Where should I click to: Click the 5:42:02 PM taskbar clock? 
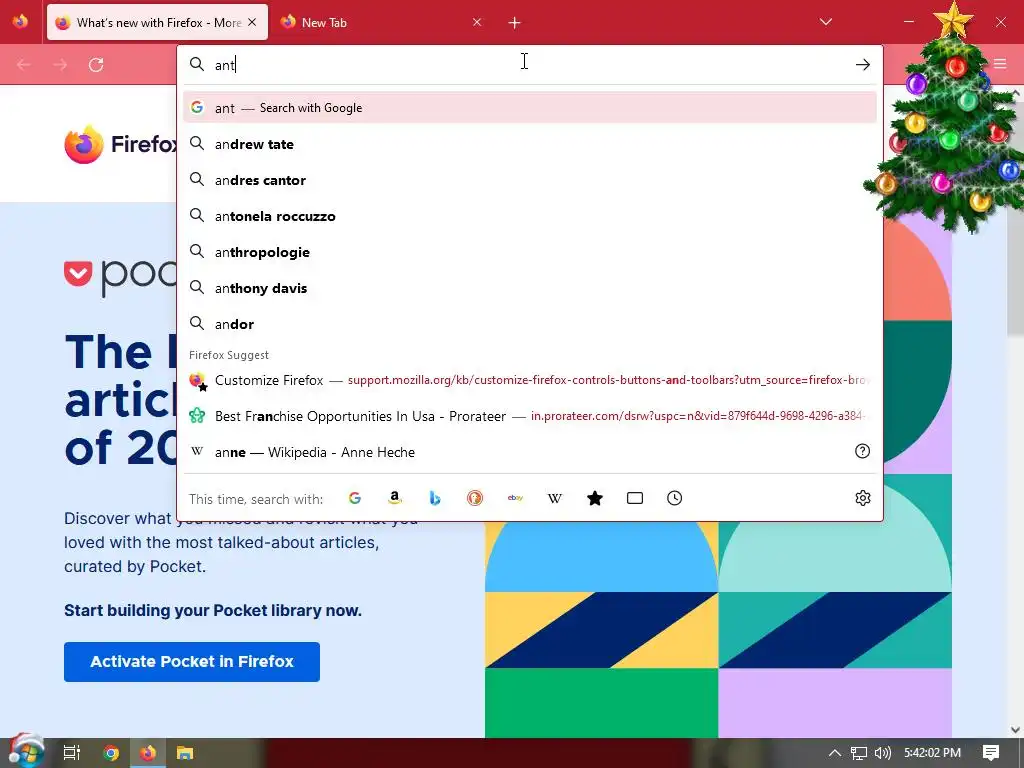(x=932, y=753)
